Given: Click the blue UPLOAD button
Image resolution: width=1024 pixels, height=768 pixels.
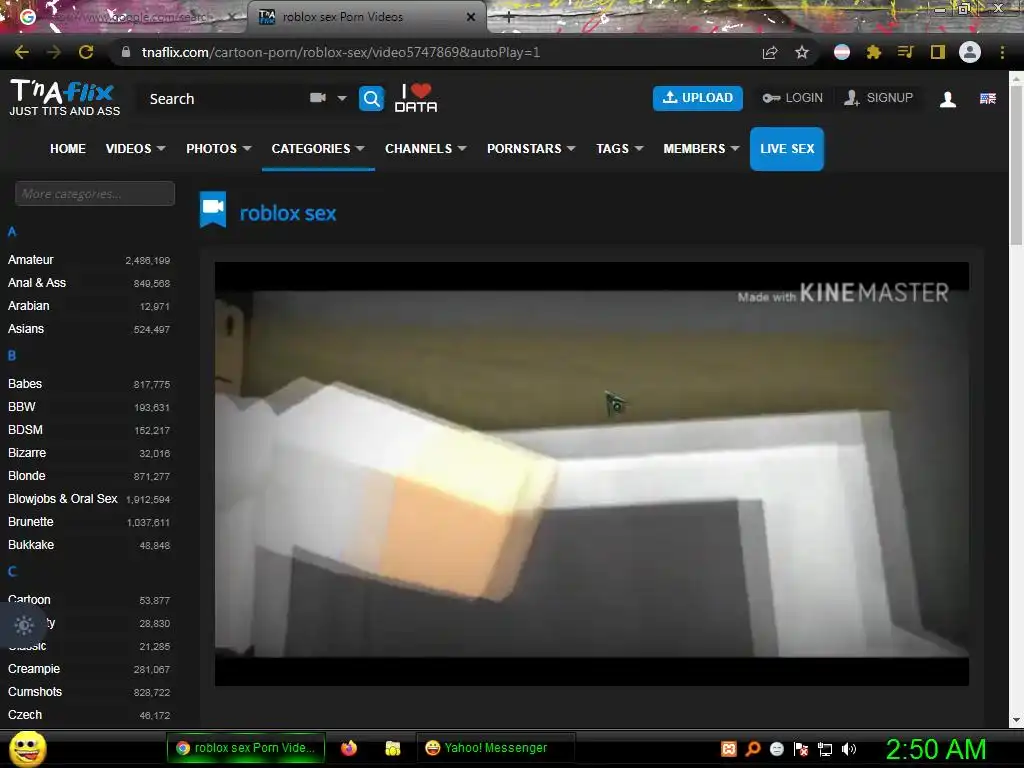Looking at the screenshot, I should (697, 98).
